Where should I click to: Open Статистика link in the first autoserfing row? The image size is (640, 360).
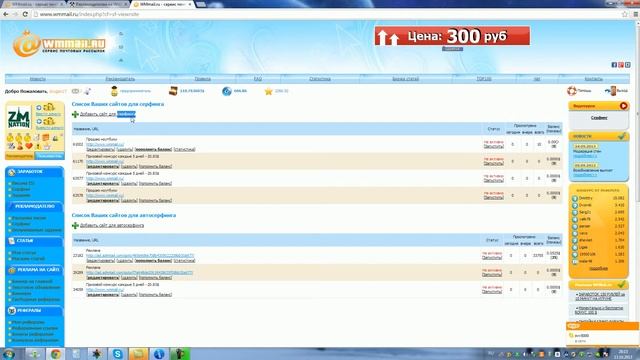[184, 260]
